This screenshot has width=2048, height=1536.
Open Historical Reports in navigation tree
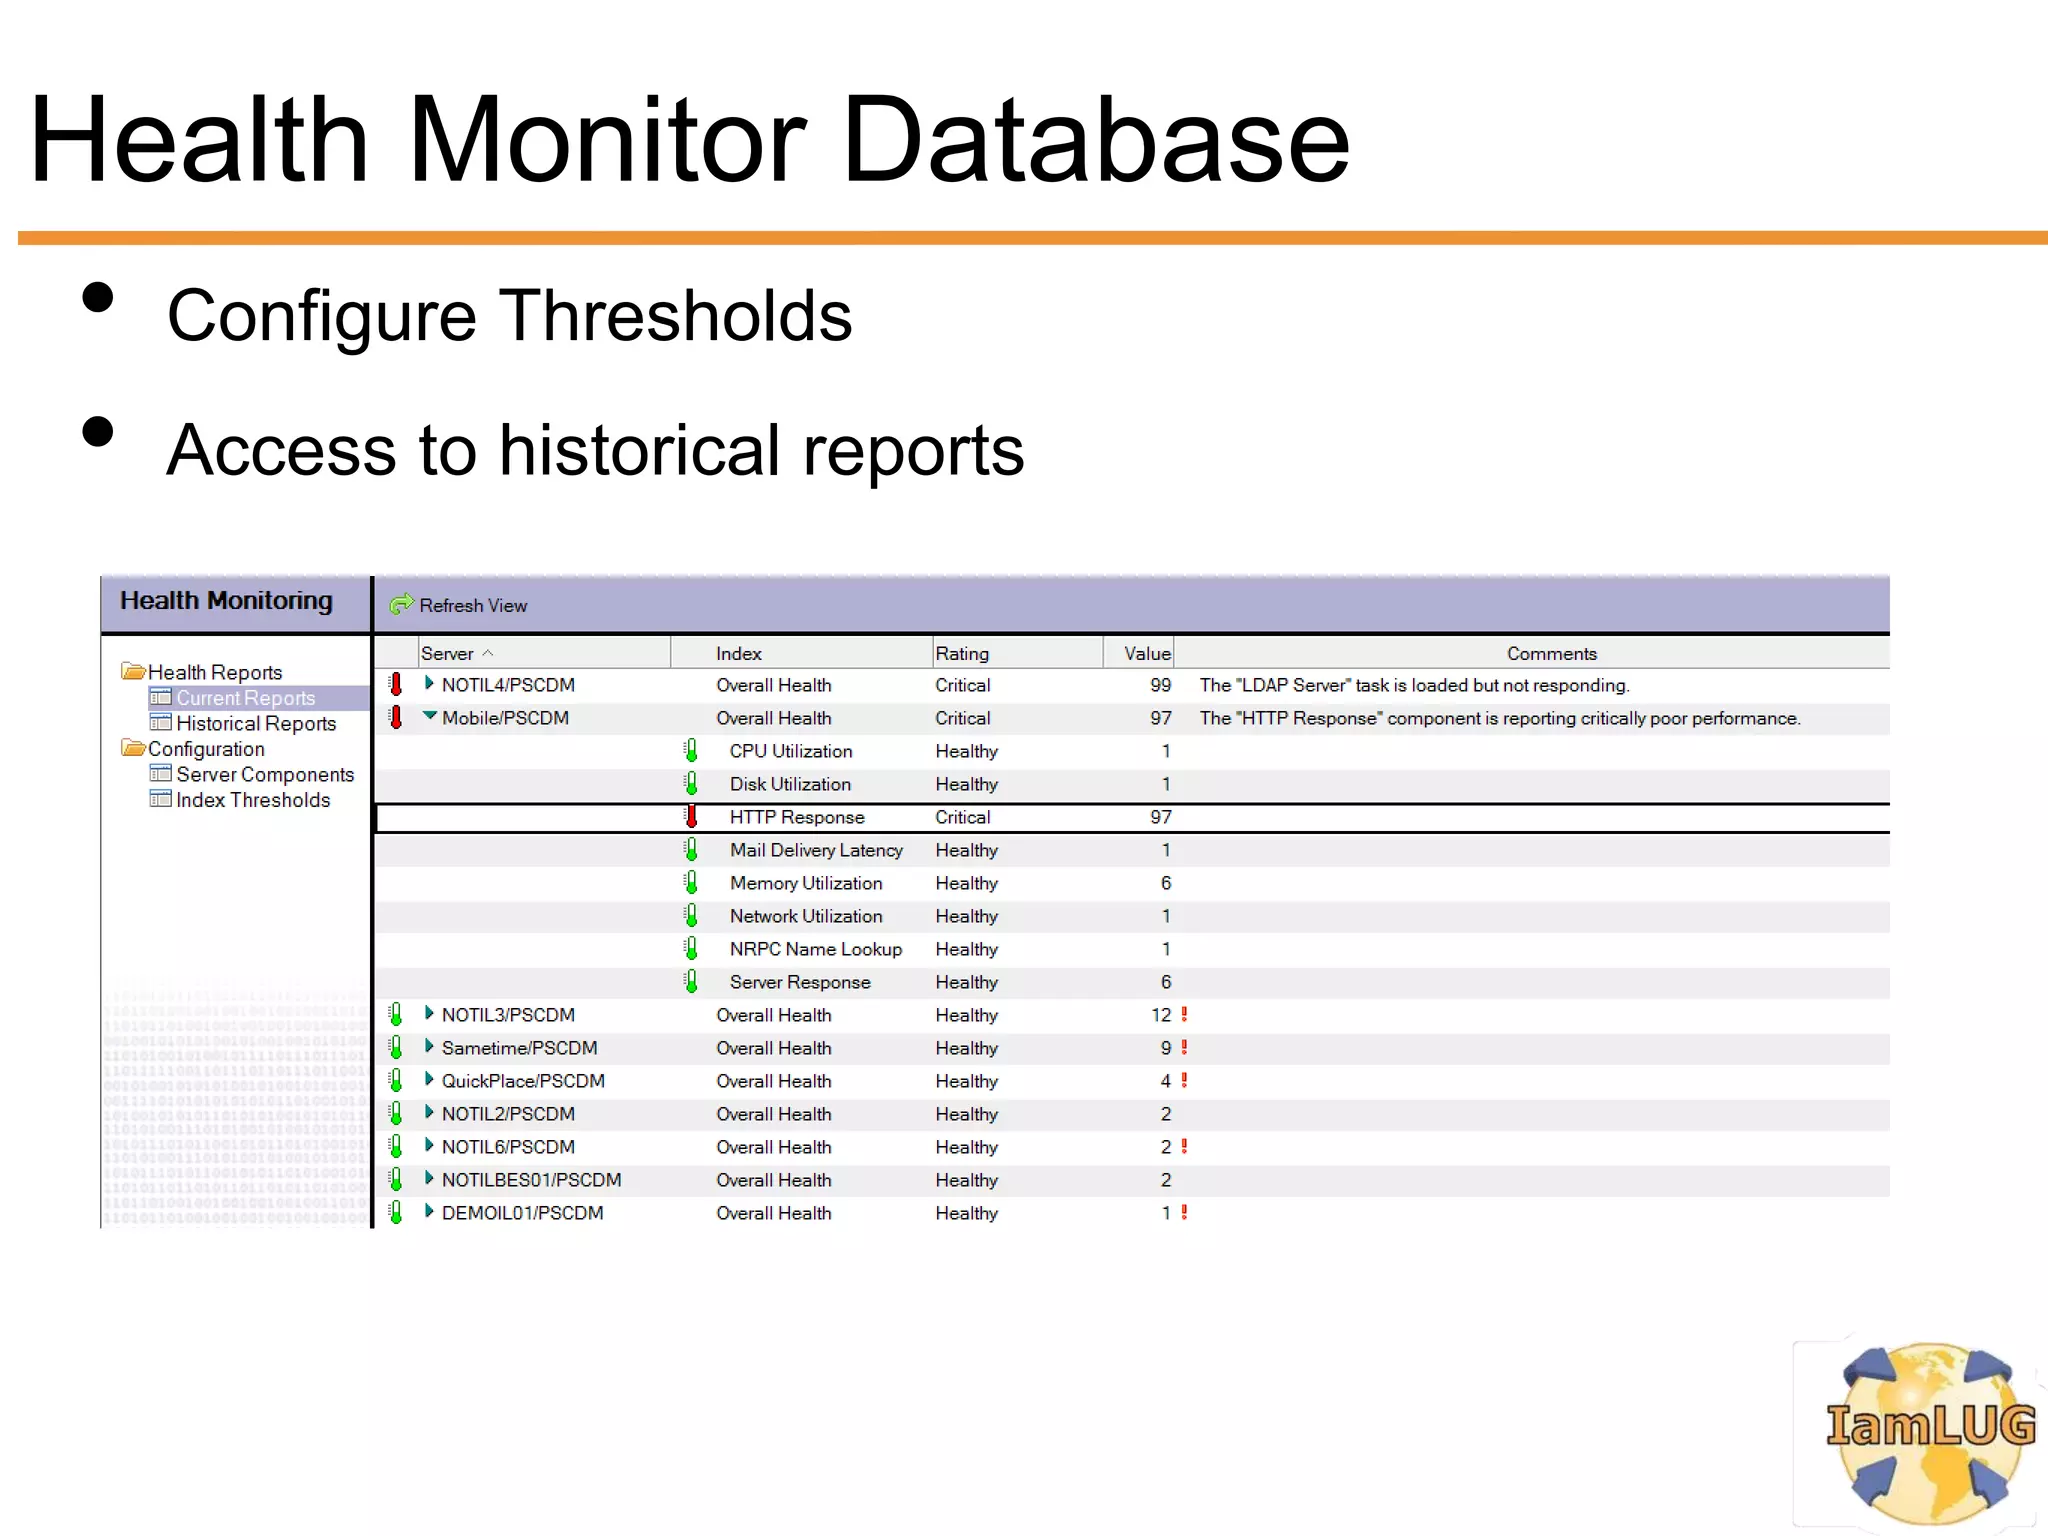(256, 723)
